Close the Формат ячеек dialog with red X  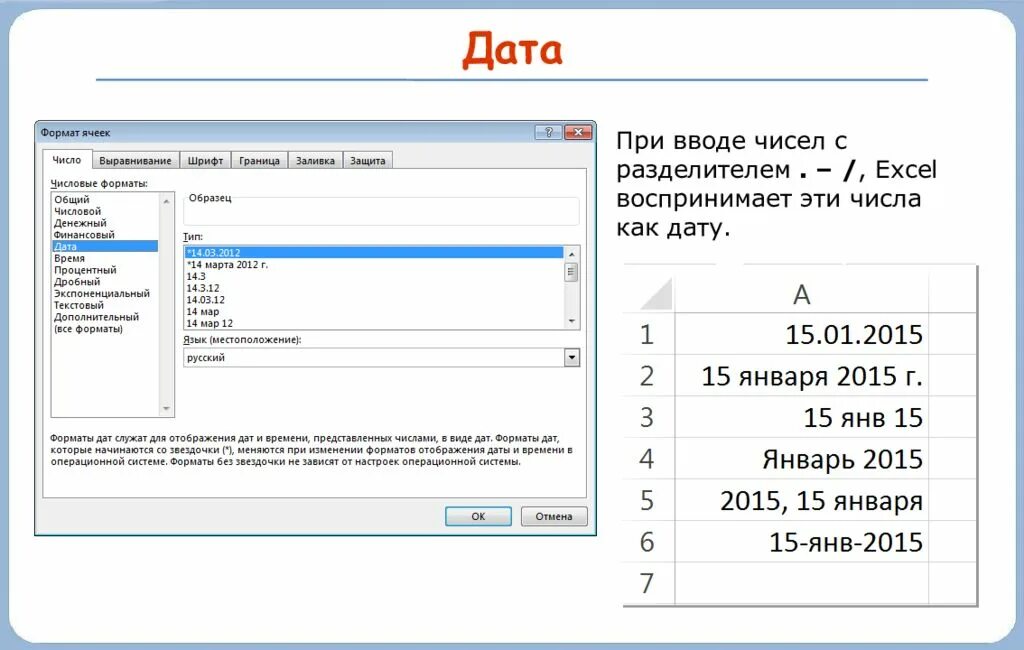pos(578,133)
